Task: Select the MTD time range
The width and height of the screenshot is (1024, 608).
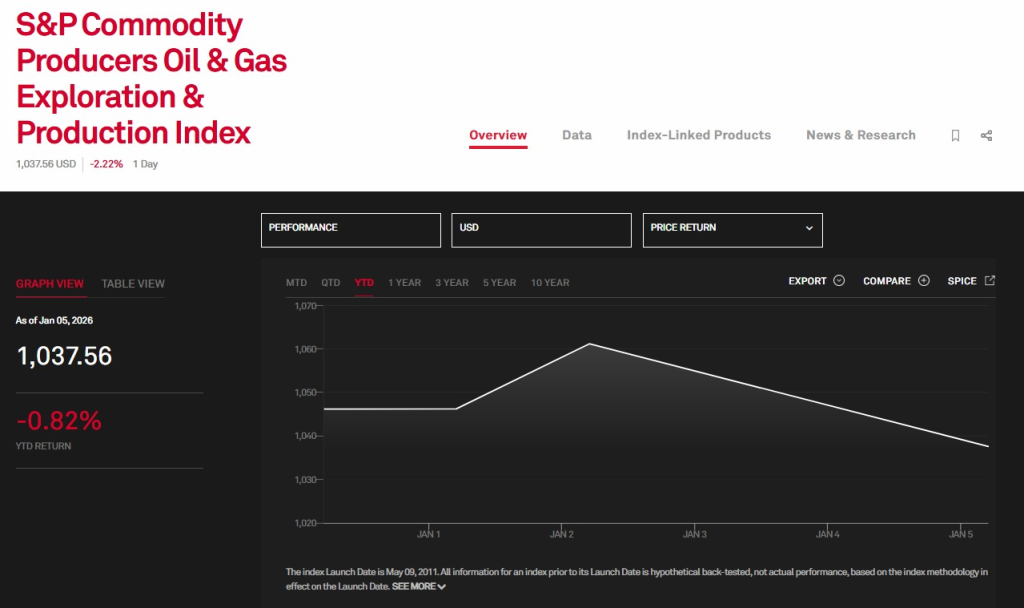Action: pos(296,283)
